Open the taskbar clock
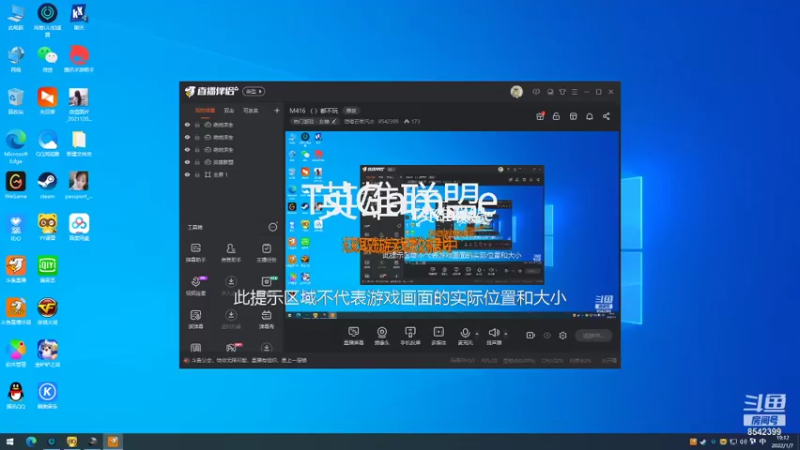Viewport: 800px width, 450px height. point(782,442)
